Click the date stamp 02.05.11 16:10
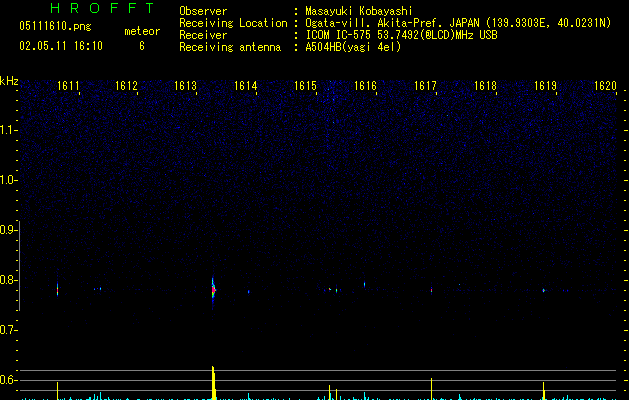 [x=61, y=46]
